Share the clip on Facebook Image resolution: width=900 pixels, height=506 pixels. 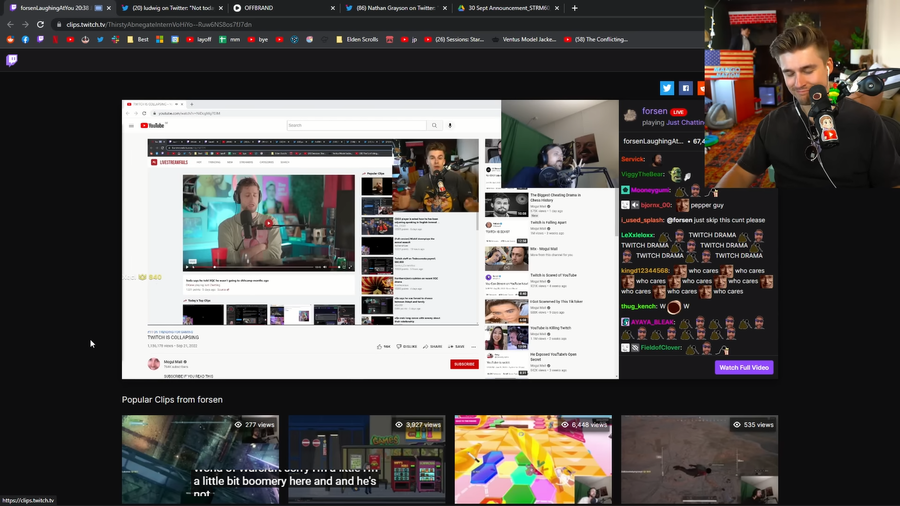(686, 88)
